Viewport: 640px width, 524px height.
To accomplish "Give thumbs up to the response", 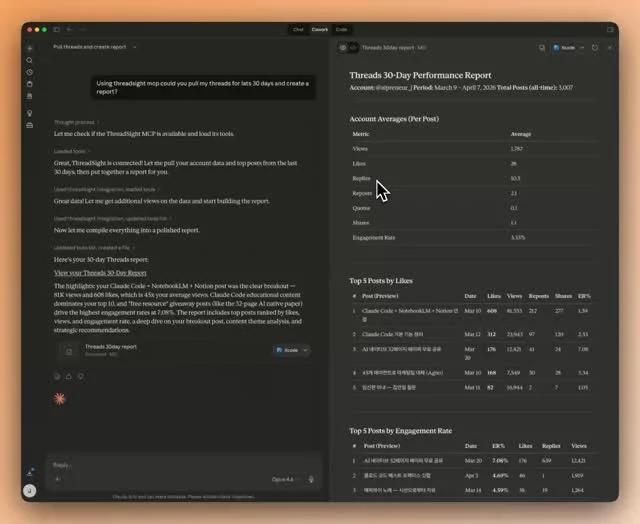I will coord(69,376).
